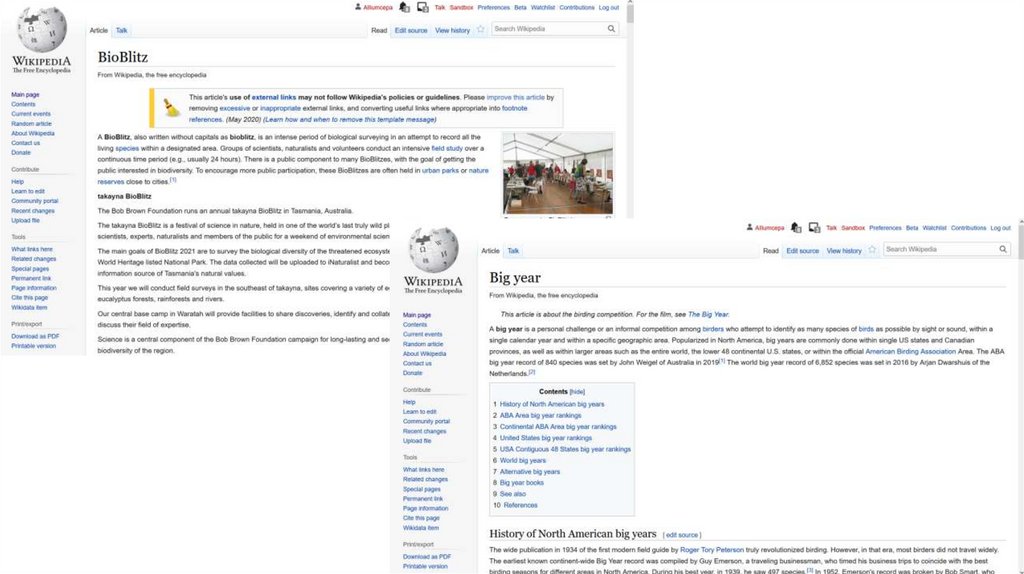Open Edit source tab in Big year window
This screenshot has width=1024, height=574.
803,251
